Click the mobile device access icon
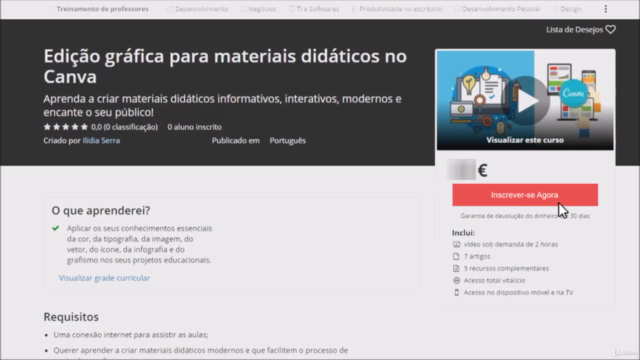The width and height of the screenshot is (640, 360). [456, 292]
